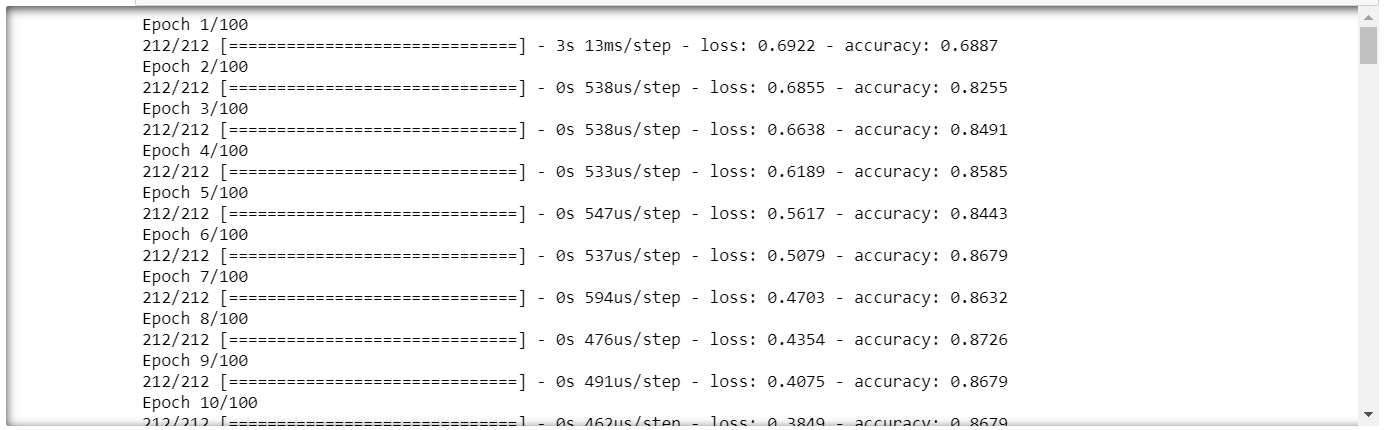
Task: Click the progress bar under Epoch 1/100
Action: 372,45
